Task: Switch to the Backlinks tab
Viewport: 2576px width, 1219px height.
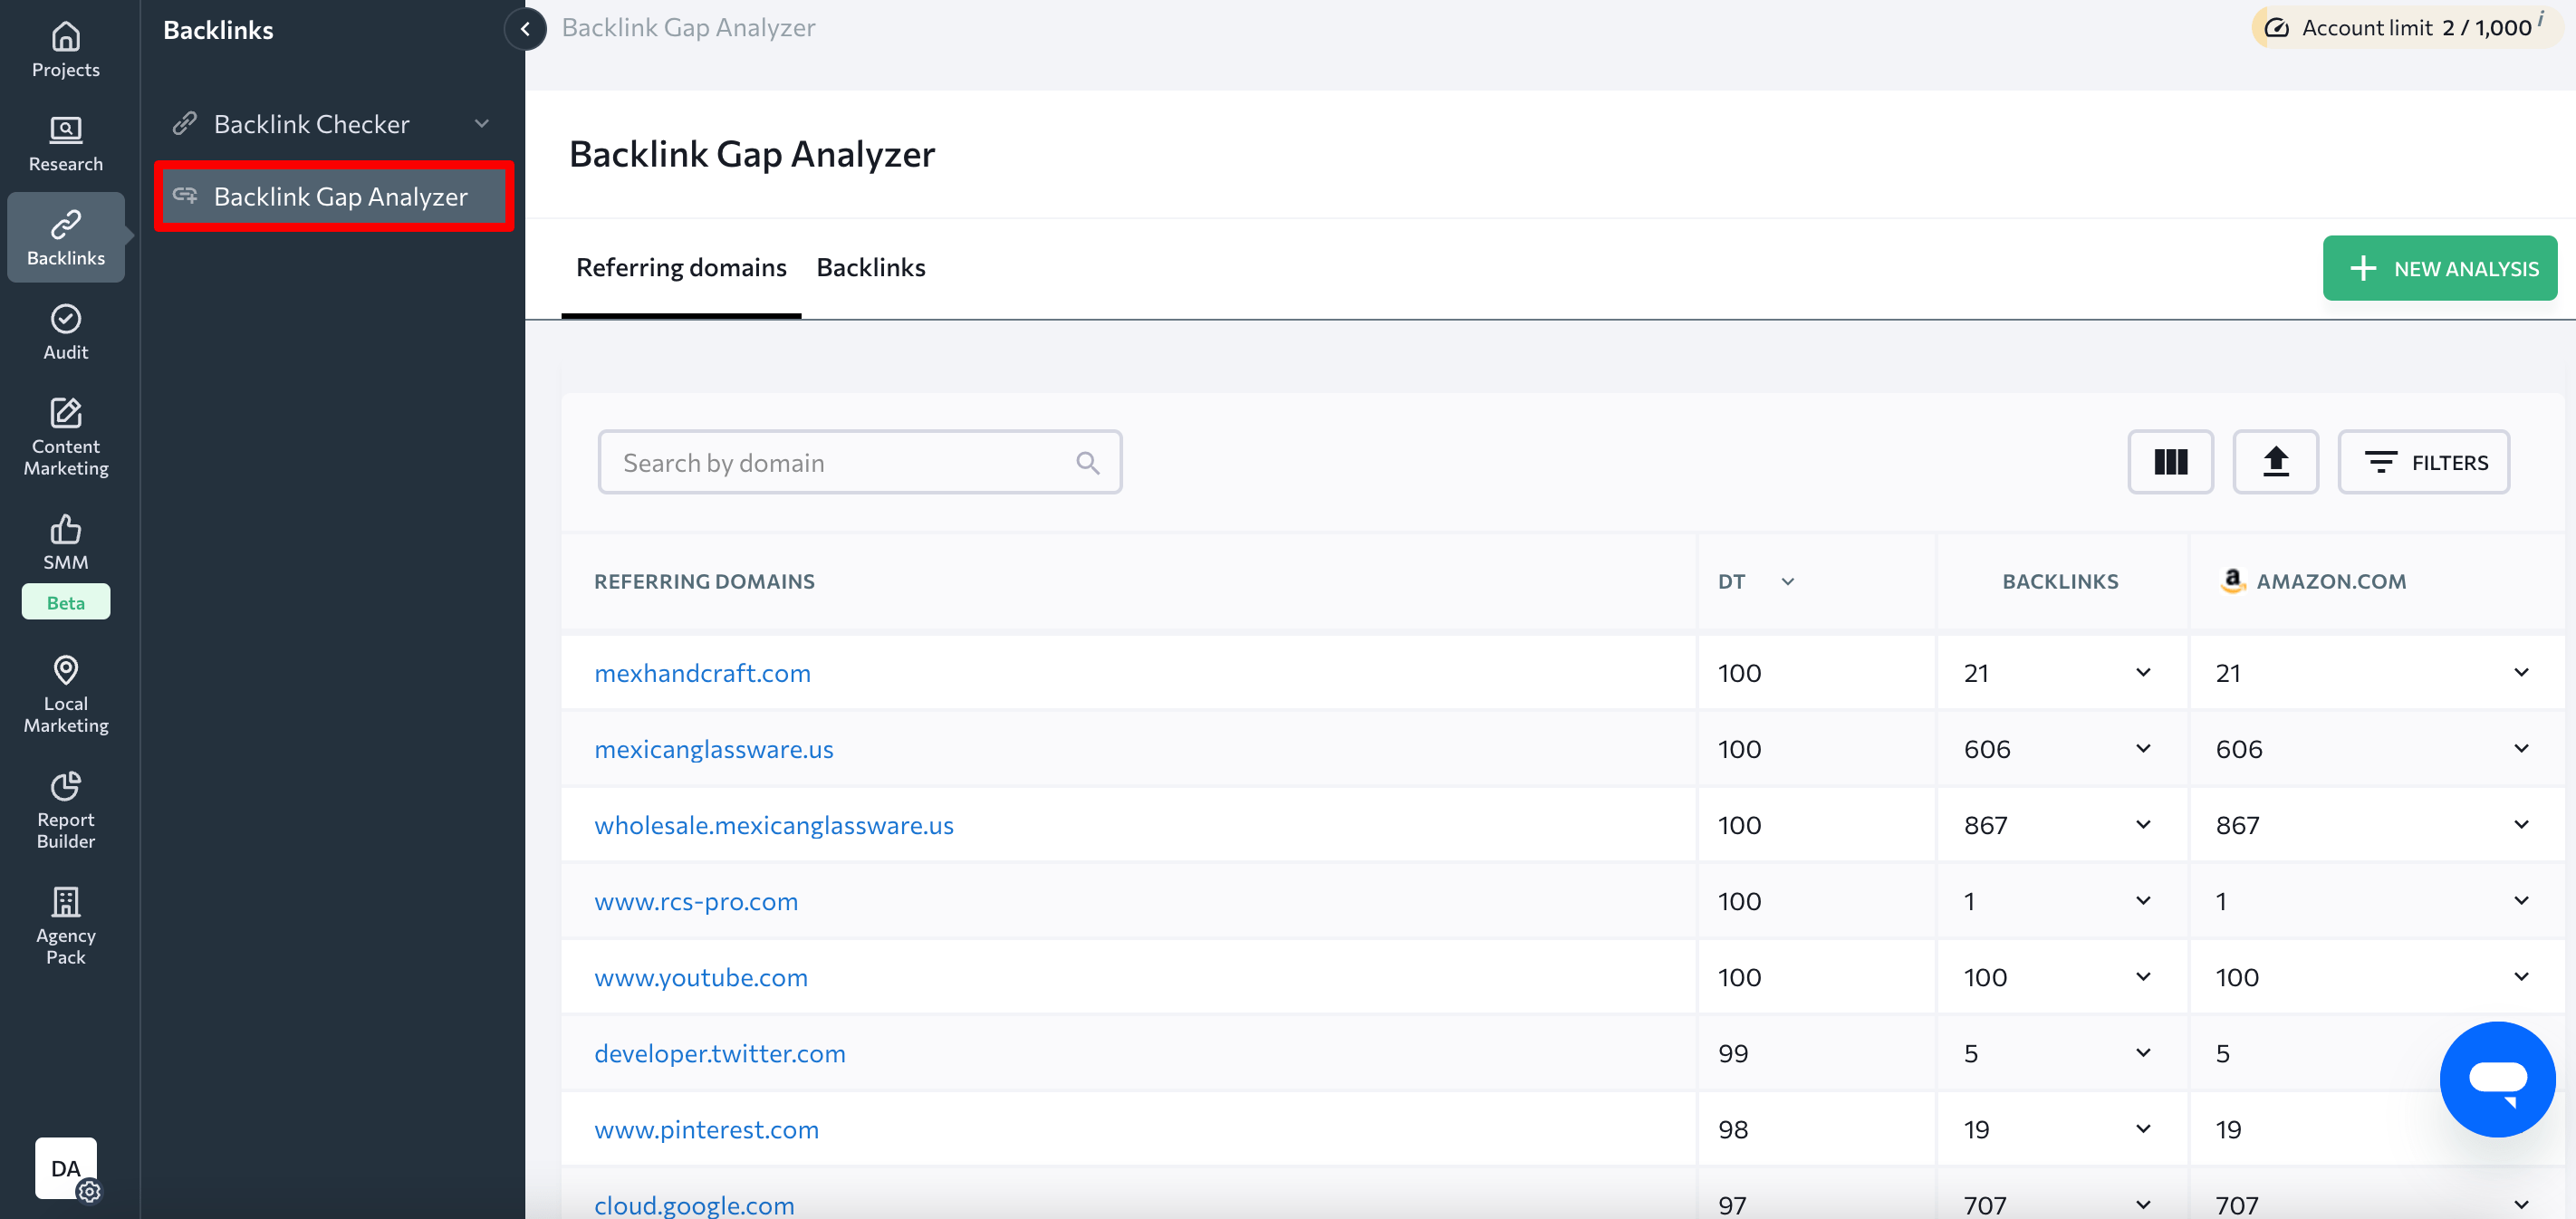Action: click(x=870, y=266)
